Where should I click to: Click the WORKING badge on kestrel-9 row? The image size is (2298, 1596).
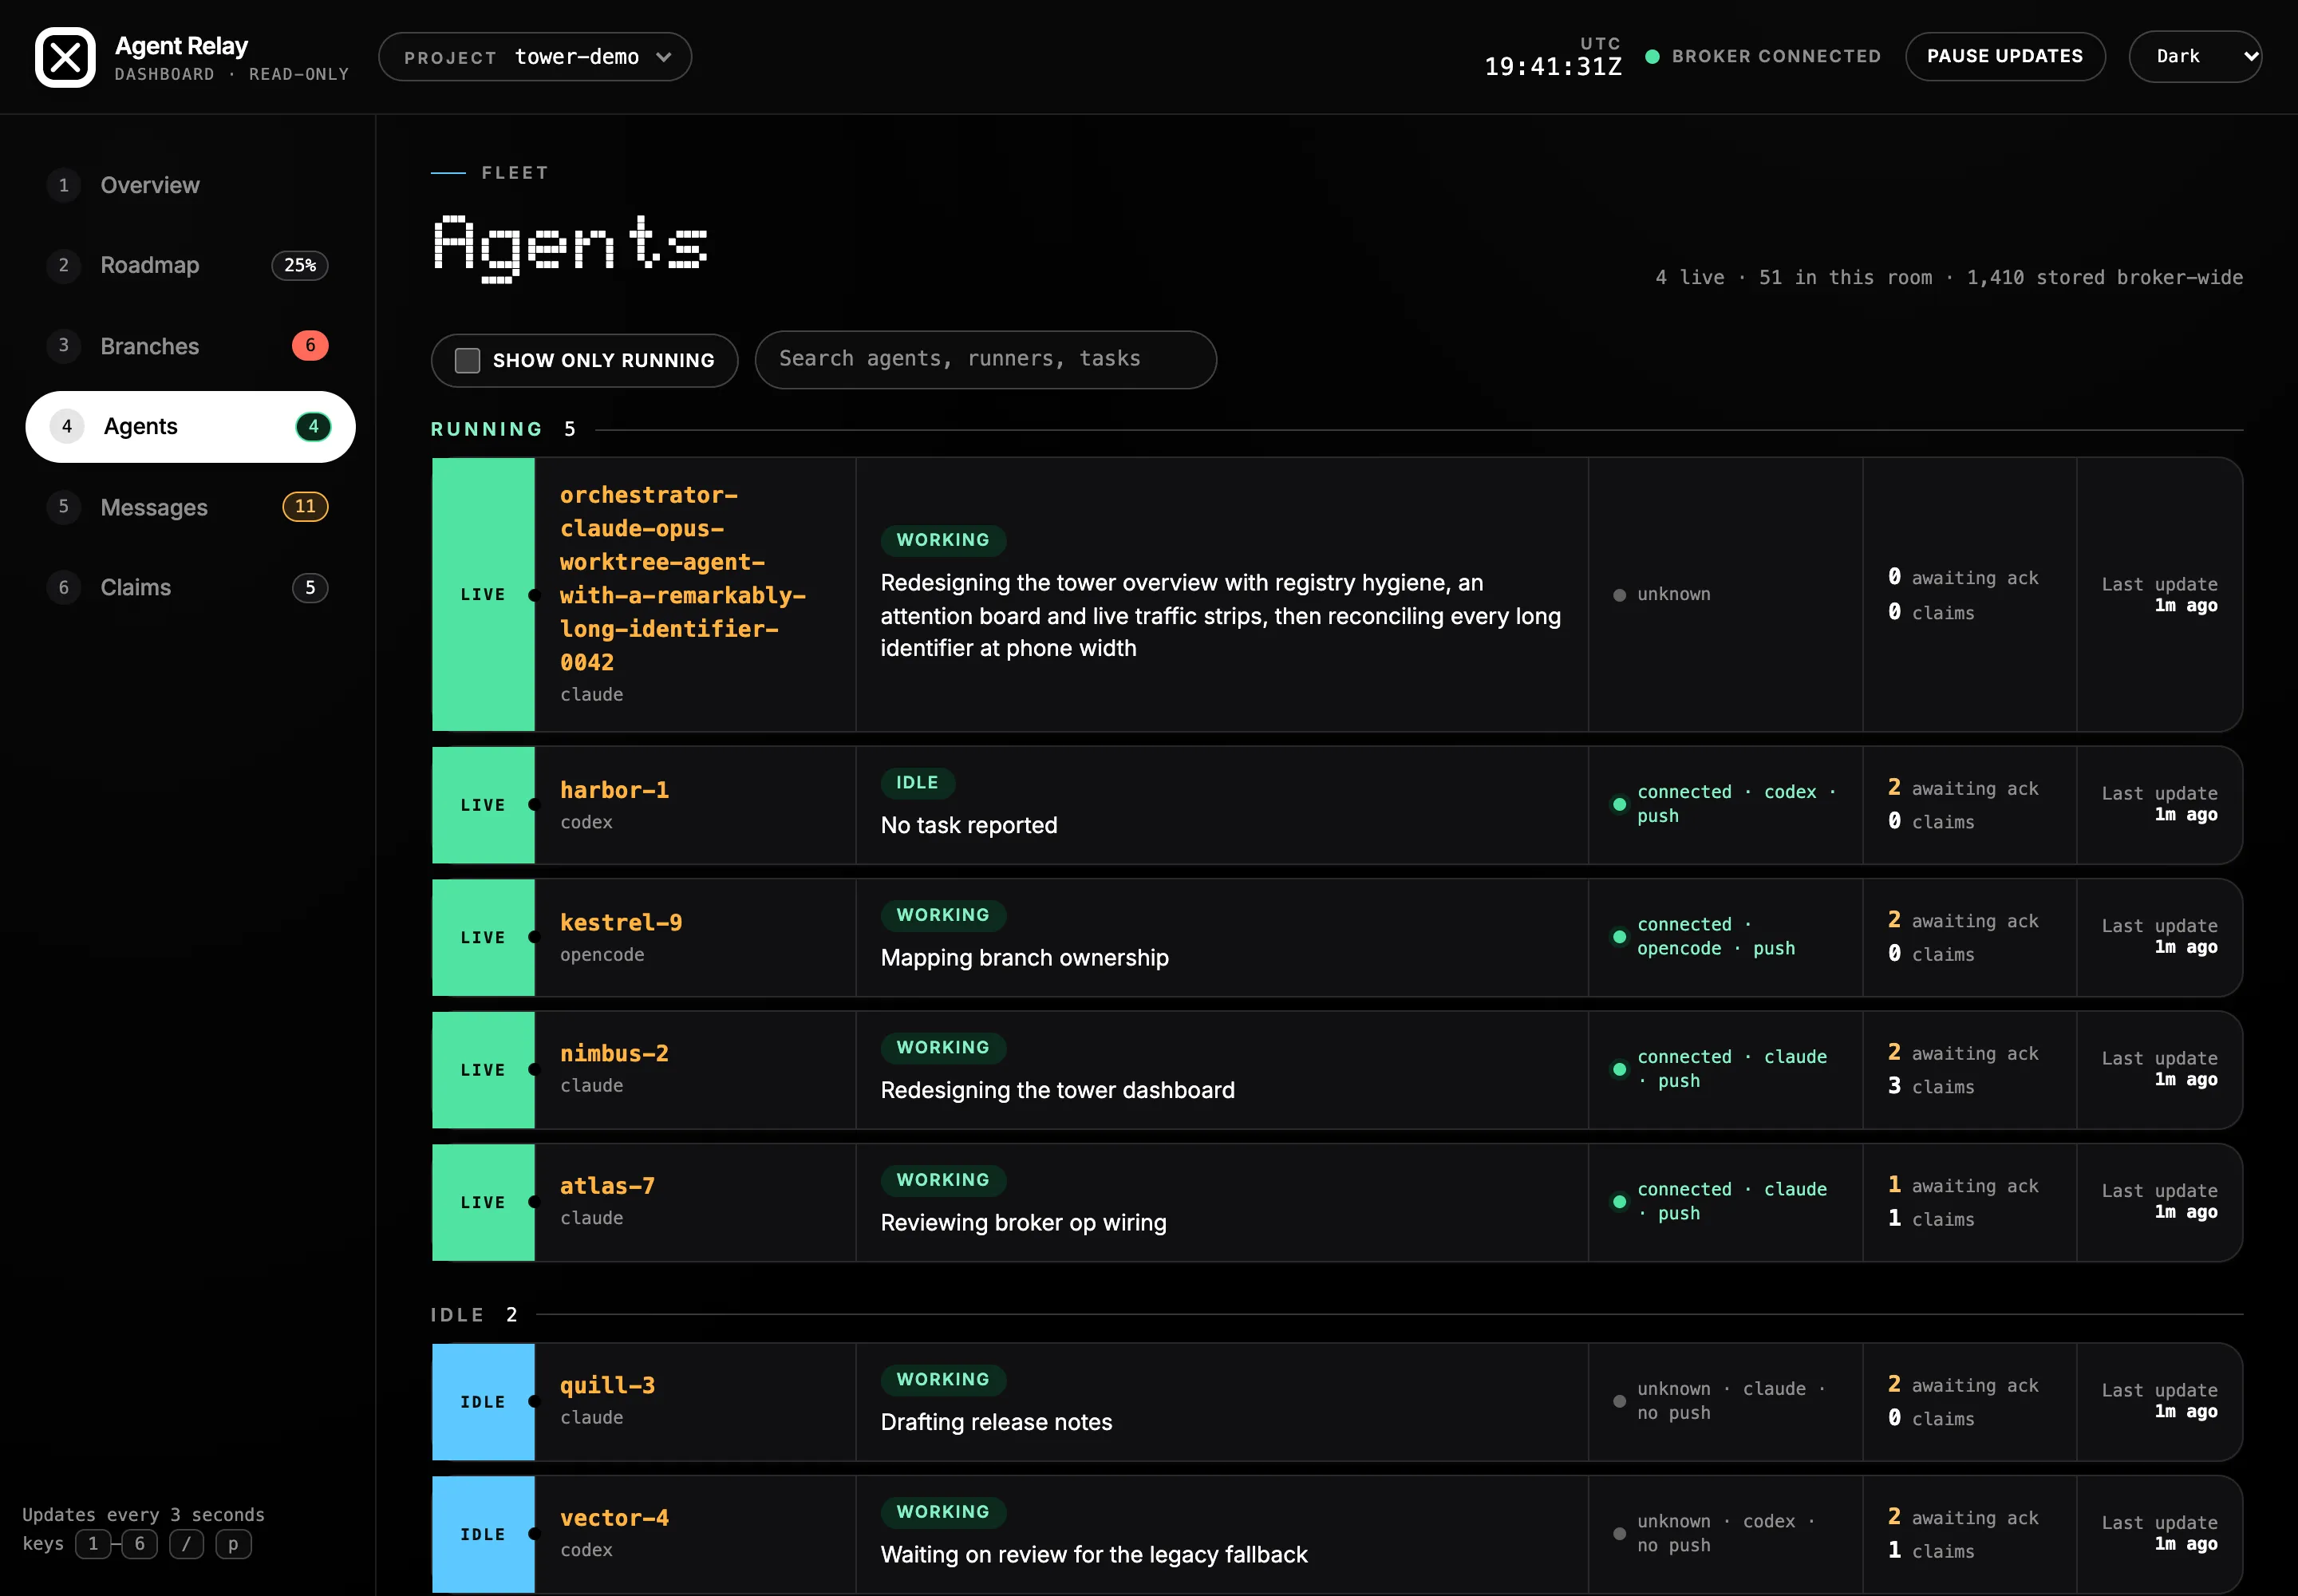[943, 915]
